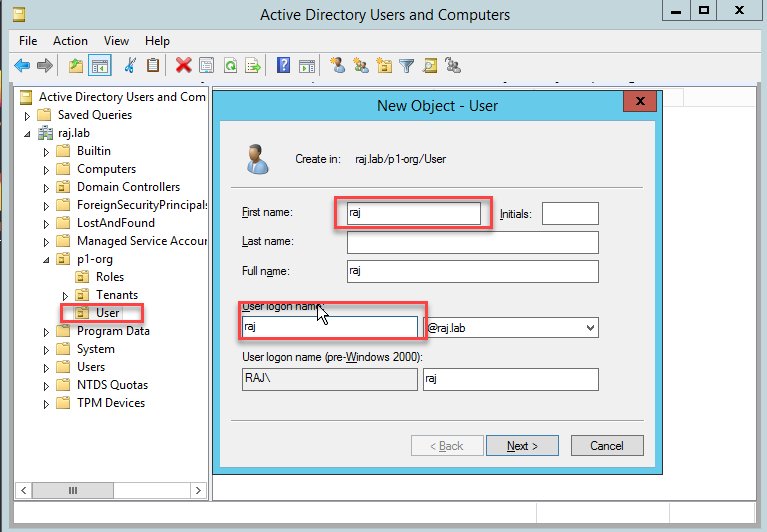The width and height of the screenshot is (767, 532).
Task: Toggle the Show/Hide Action Pane icon
Action: coord(307,66)
